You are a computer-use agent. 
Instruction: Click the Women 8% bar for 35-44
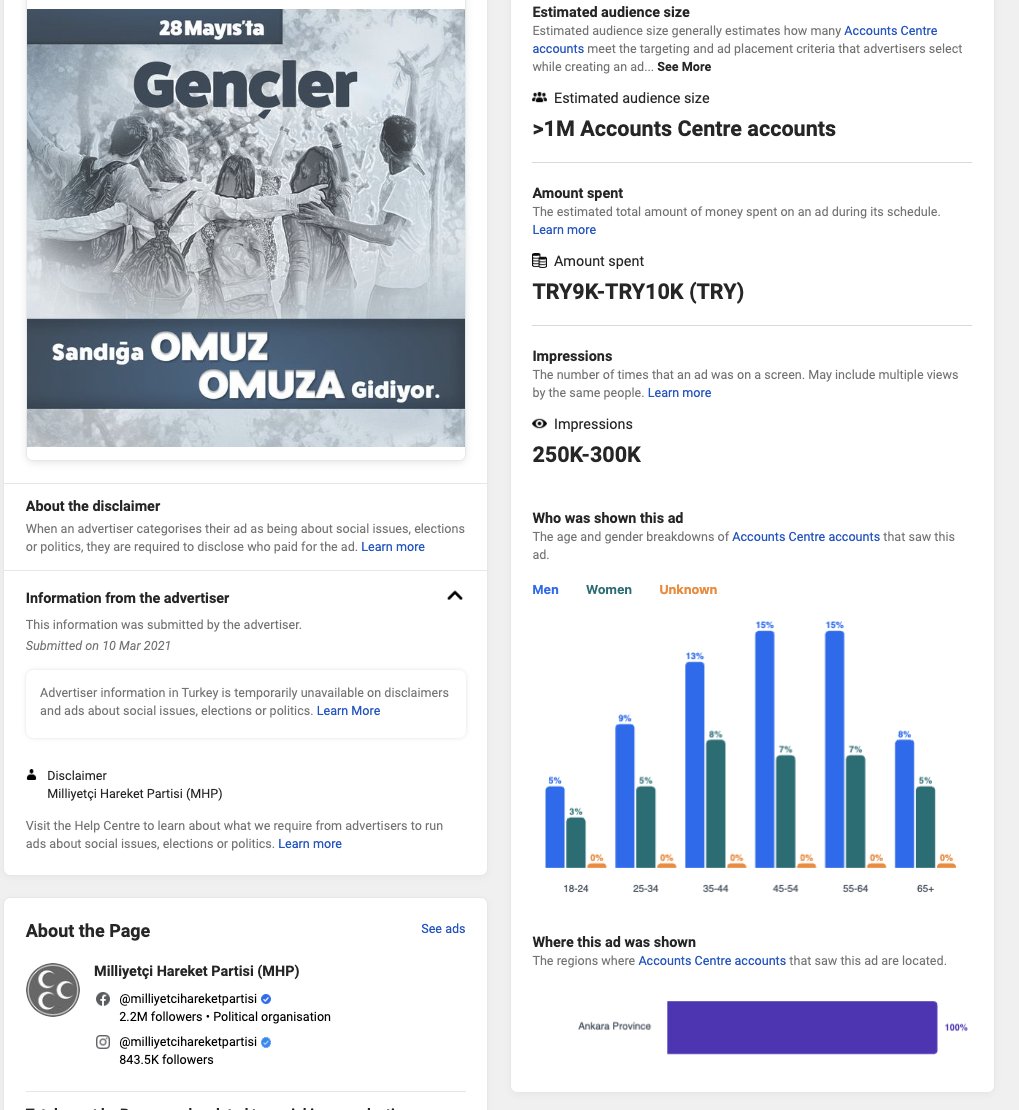715,803
